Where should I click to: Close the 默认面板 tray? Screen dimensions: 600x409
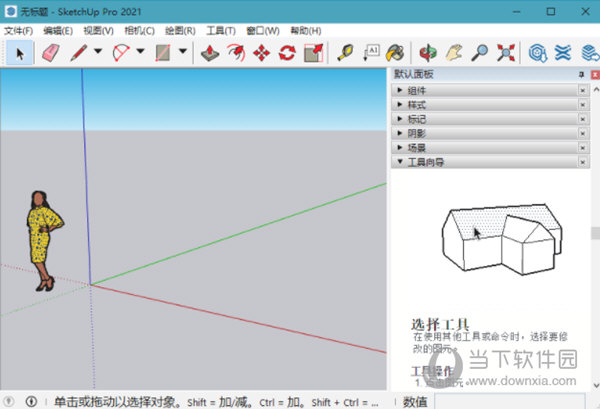595,75
